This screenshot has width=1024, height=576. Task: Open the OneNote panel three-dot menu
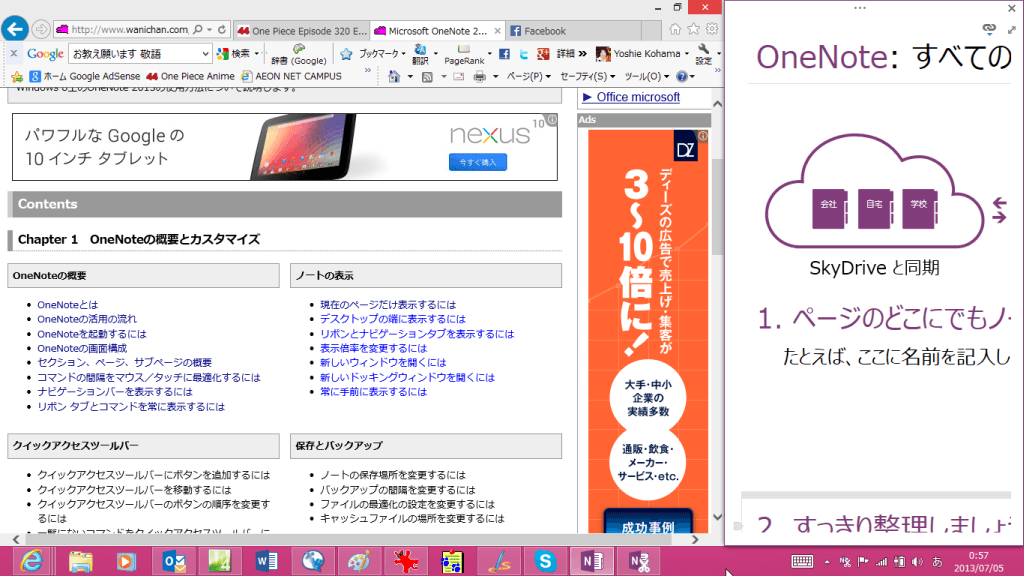[x=860, y=8]
